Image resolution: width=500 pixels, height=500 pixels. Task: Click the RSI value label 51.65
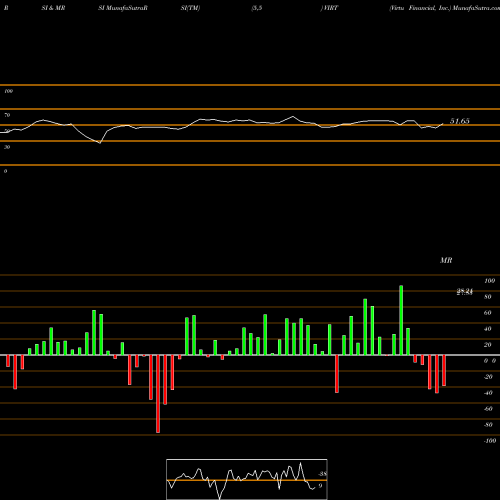[x=460, y=121]
